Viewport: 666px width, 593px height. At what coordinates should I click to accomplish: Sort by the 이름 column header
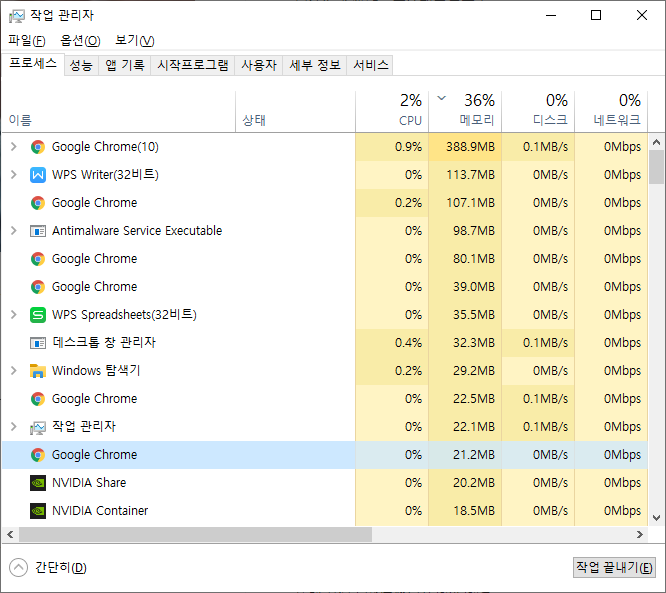point(119,111)
